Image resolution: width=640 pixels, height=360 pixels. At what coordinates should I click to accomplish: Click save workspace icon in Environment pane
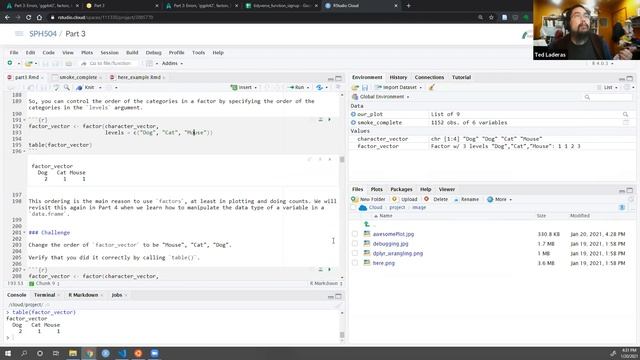pos(365,87)
